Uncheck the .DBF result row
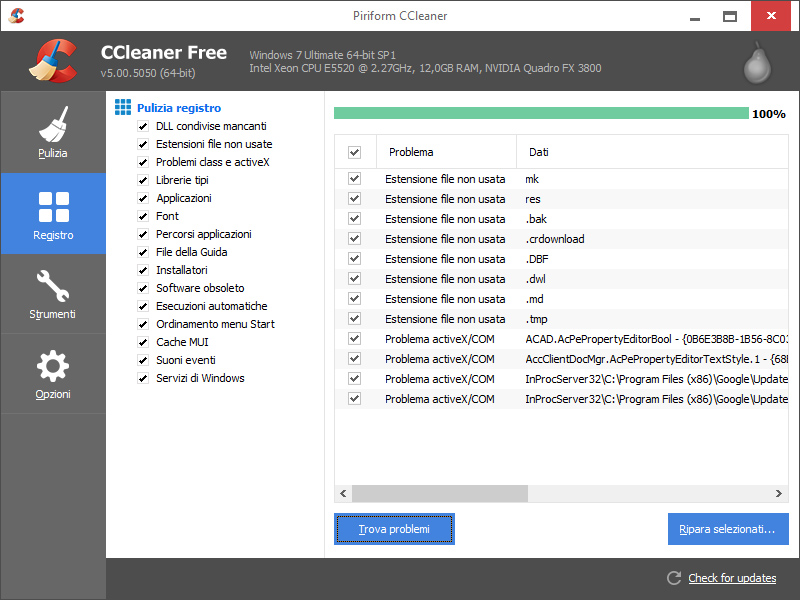This screenshot has height=600, width=800. (x=355, y=259)
